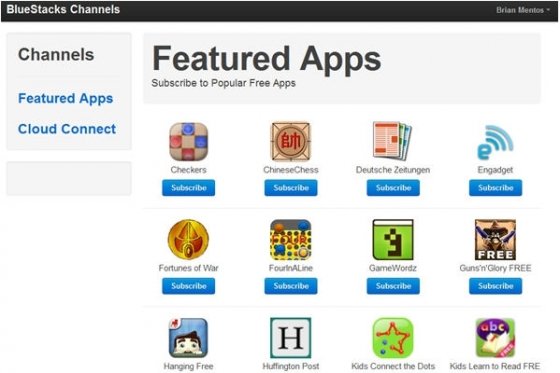Select the Huffington Post icon

291,338
